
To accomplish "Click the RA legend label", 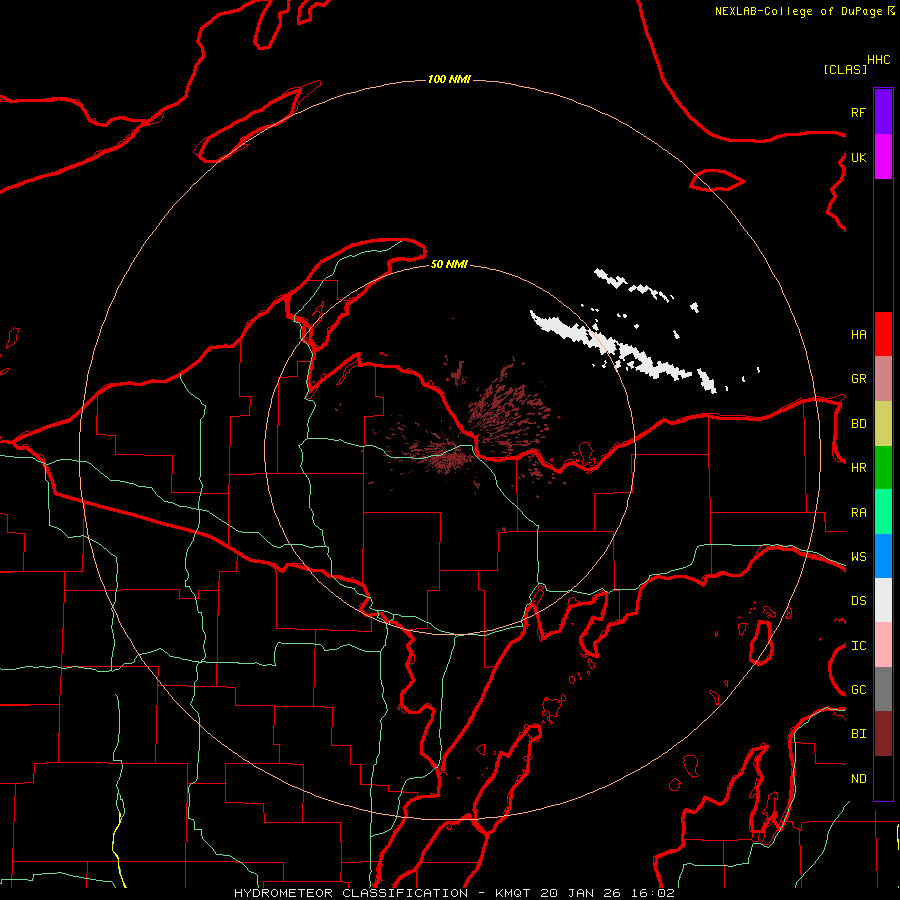I will coord(858,513).
